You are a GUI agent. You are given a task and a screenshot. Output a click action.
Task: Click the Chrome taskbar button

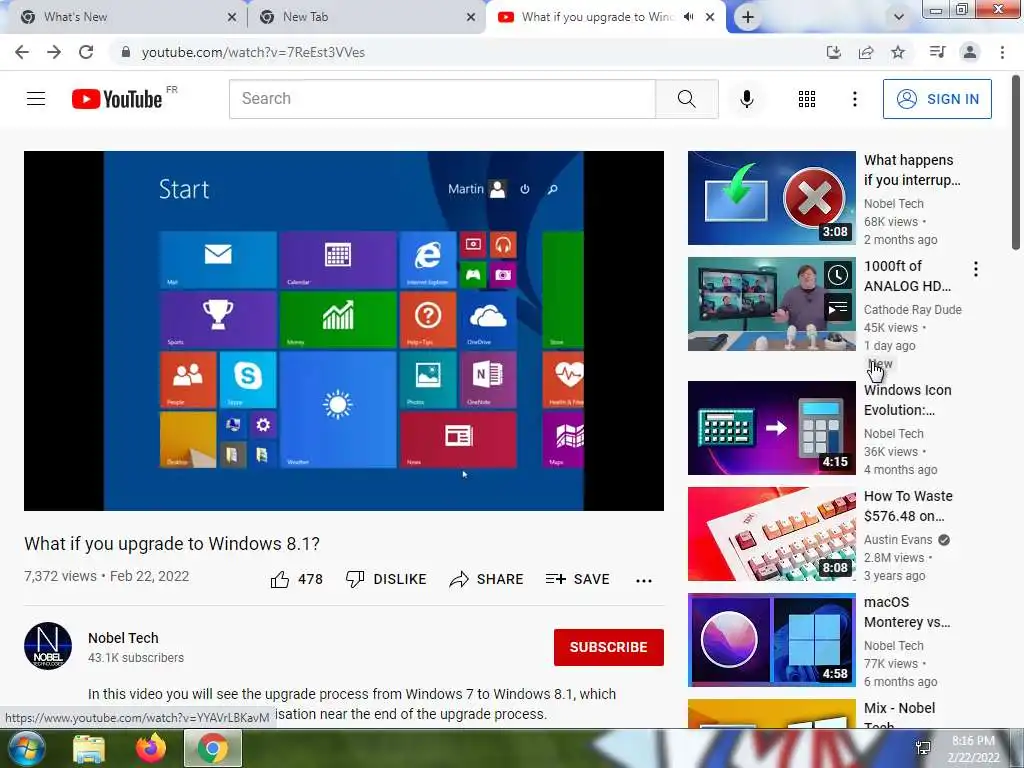(213, 748)
